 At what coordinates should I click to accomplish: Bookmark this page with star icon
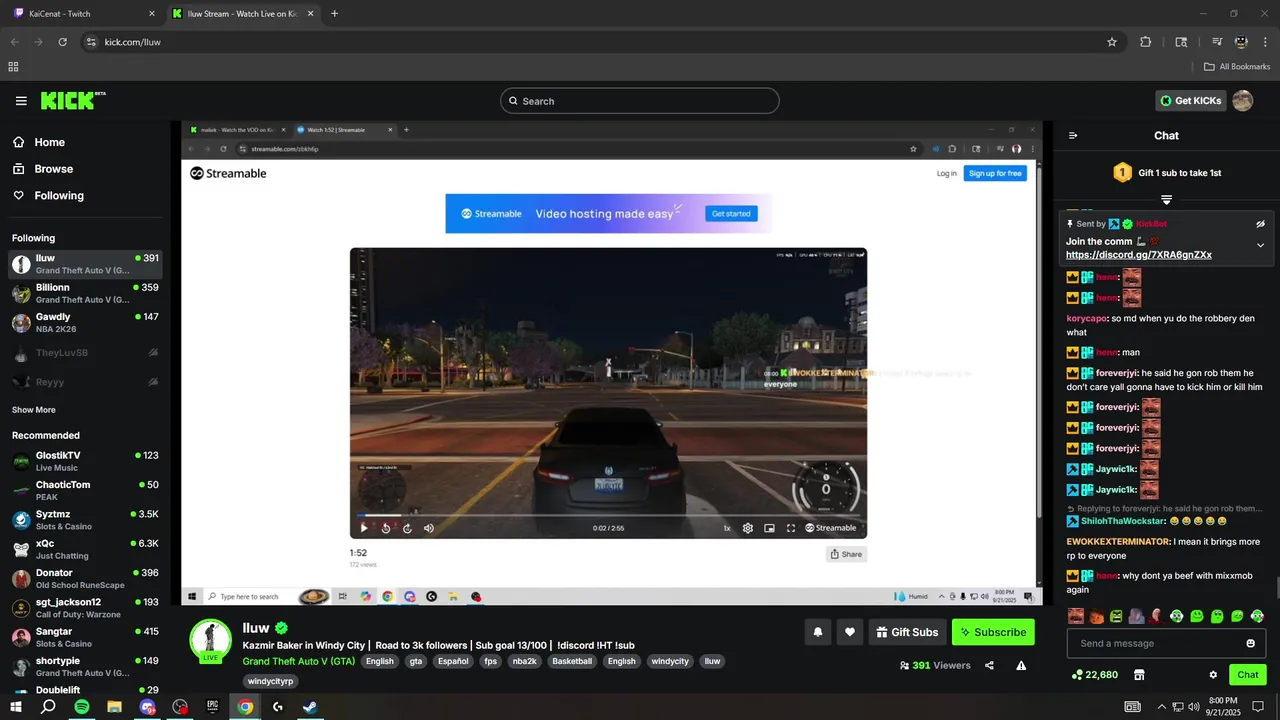tap(1112, 42)
